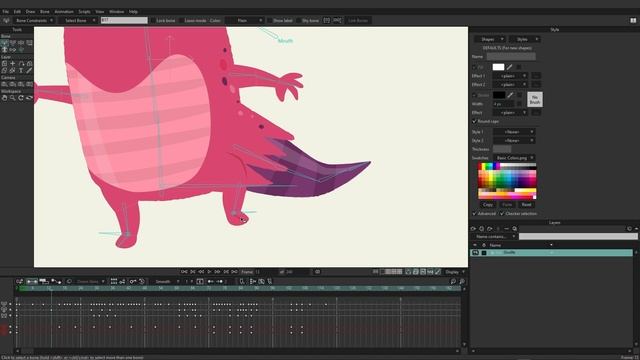This screenshot has height=360, width=640.
Task: Select the Select Bone tool in Tools
Action: [x=4, y=42]
